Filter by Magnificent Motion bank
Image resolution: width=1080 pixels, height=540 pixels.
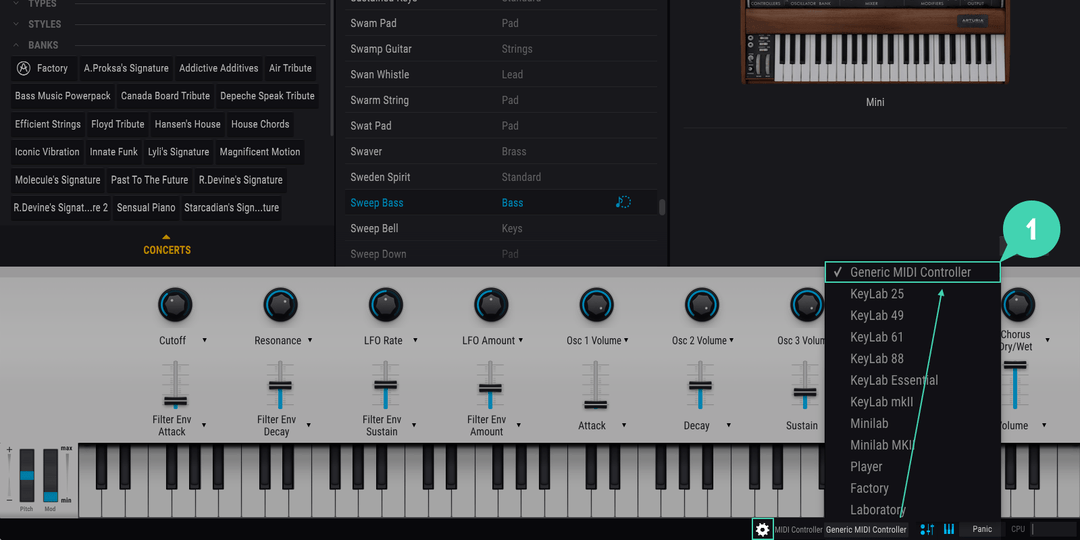click(x=260, y=152)
